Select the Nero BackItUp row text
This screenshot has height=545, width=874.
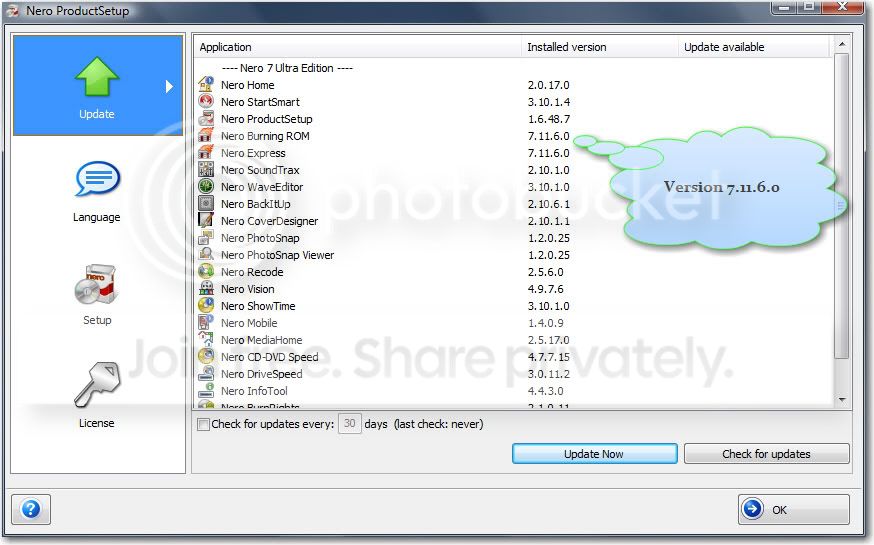pyautogui.click(x=256, y=204)
